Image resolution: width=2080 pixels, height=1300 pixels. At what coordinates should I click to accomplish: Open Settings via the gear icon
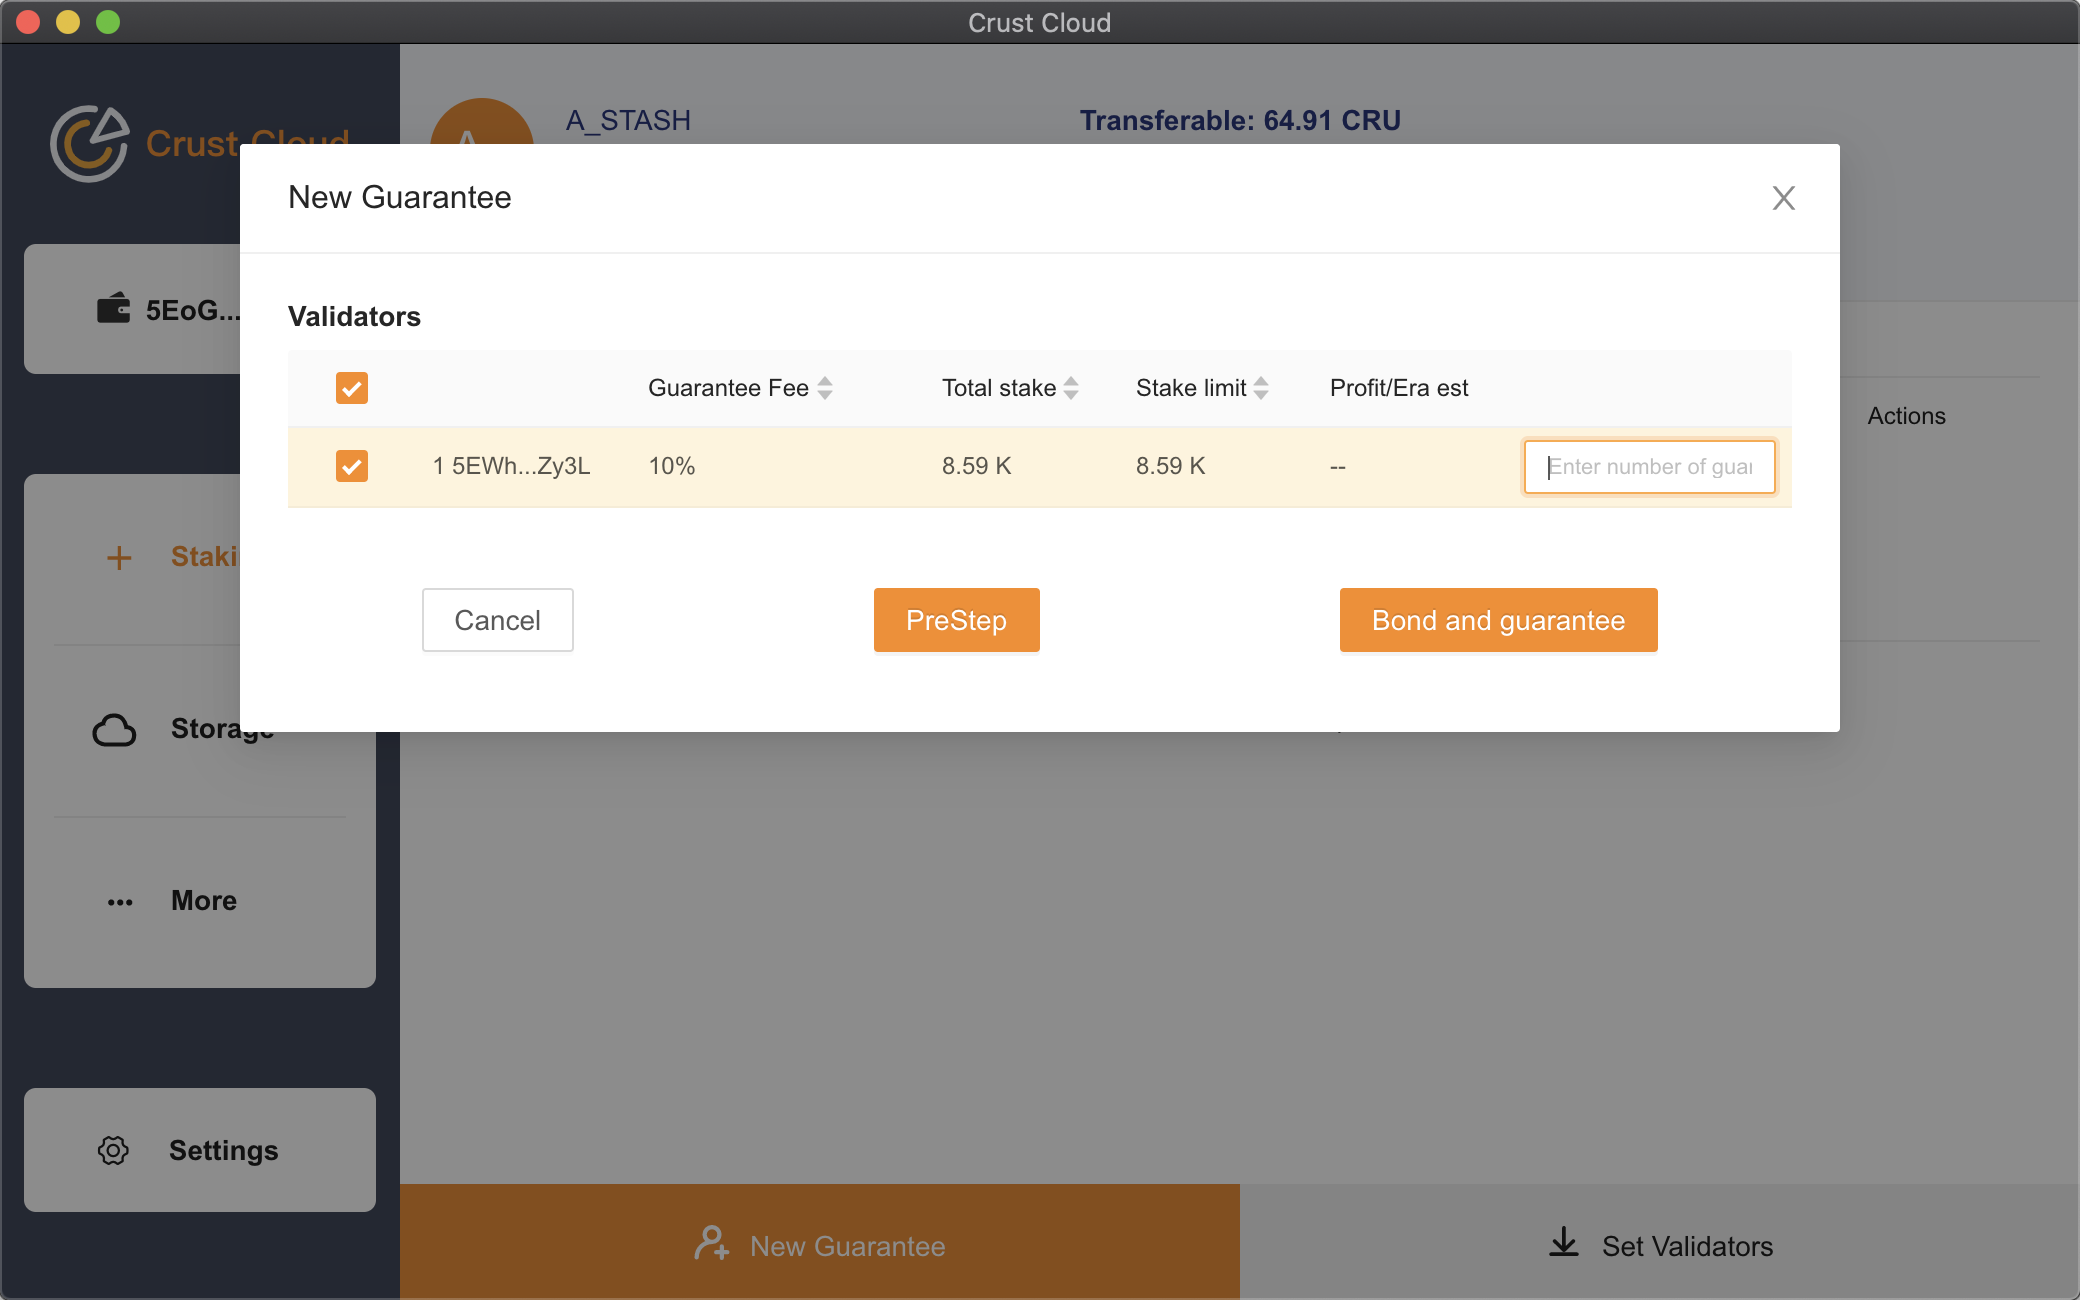pyautogui.click(x=113, y=1150)
